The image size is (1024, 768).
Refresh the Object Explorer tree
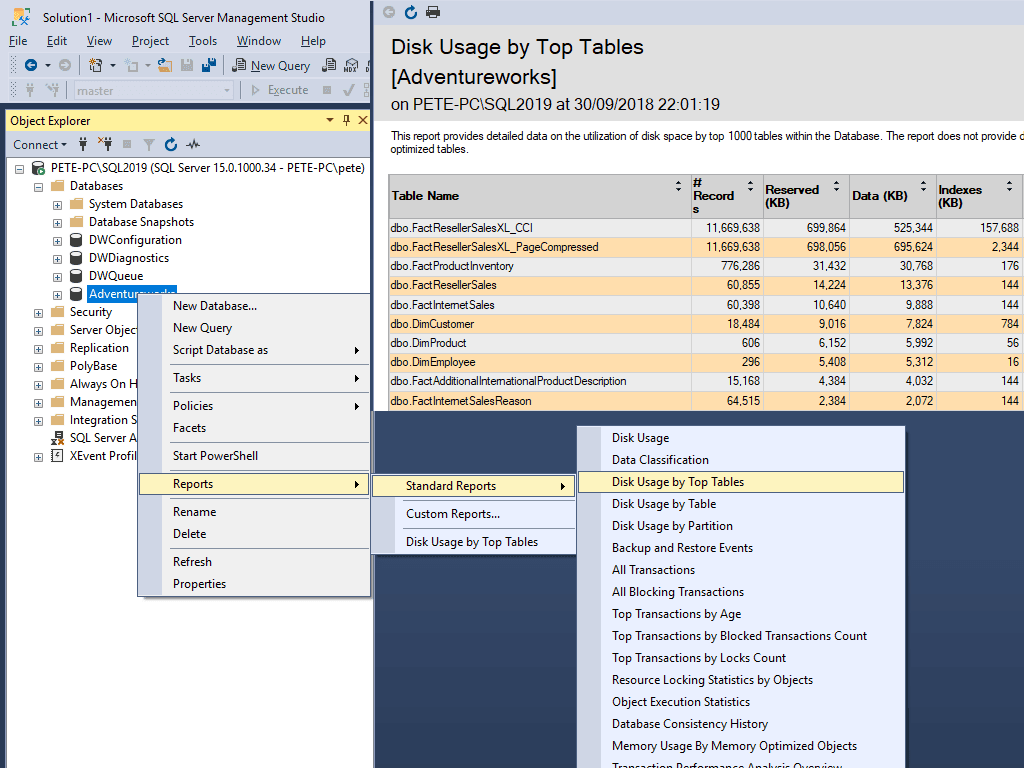[x=171, y=144]
